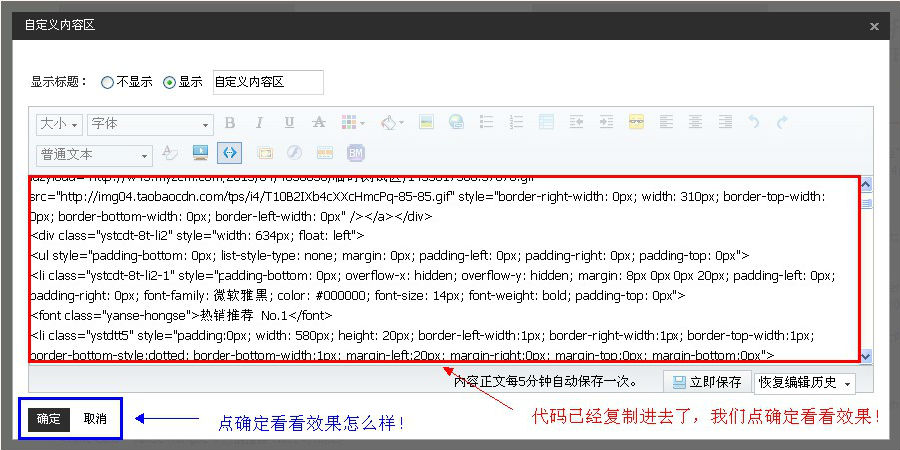Open the 字体 font family dropdown
The image size is (900, 450).
pos(150,124)
